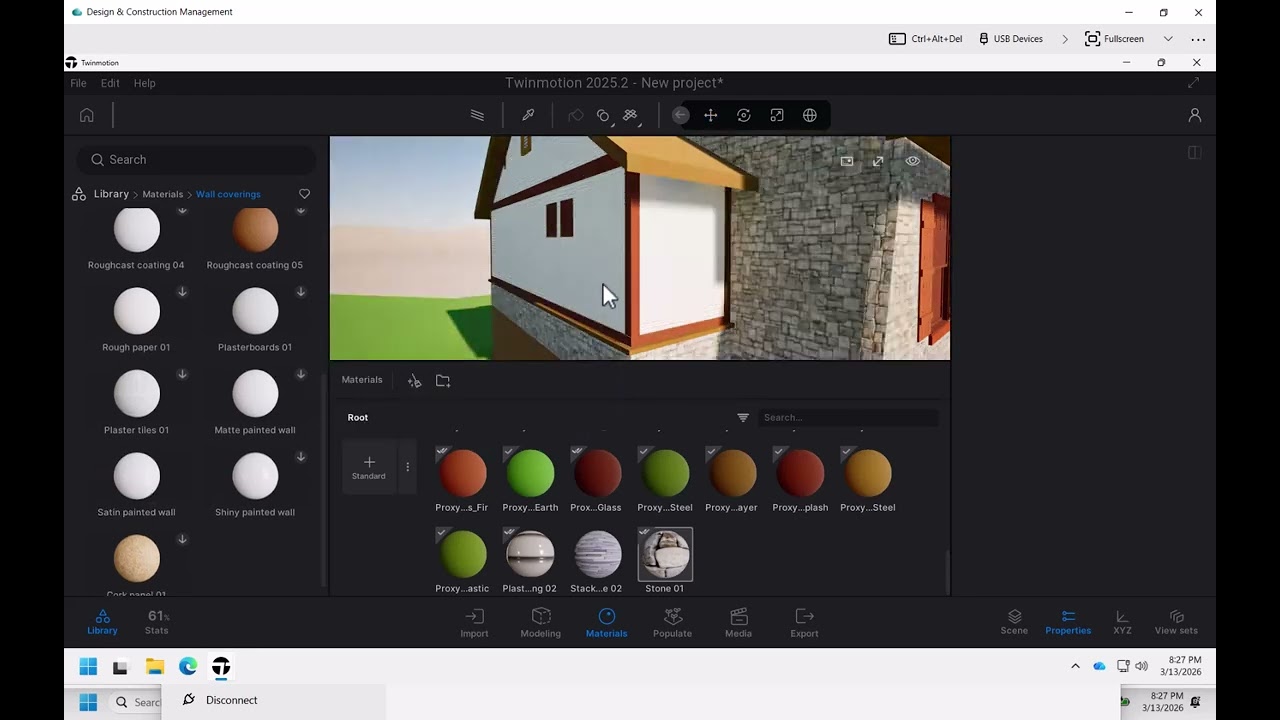Open the Edit menu

pyautogui.click(x=110, y=83)
